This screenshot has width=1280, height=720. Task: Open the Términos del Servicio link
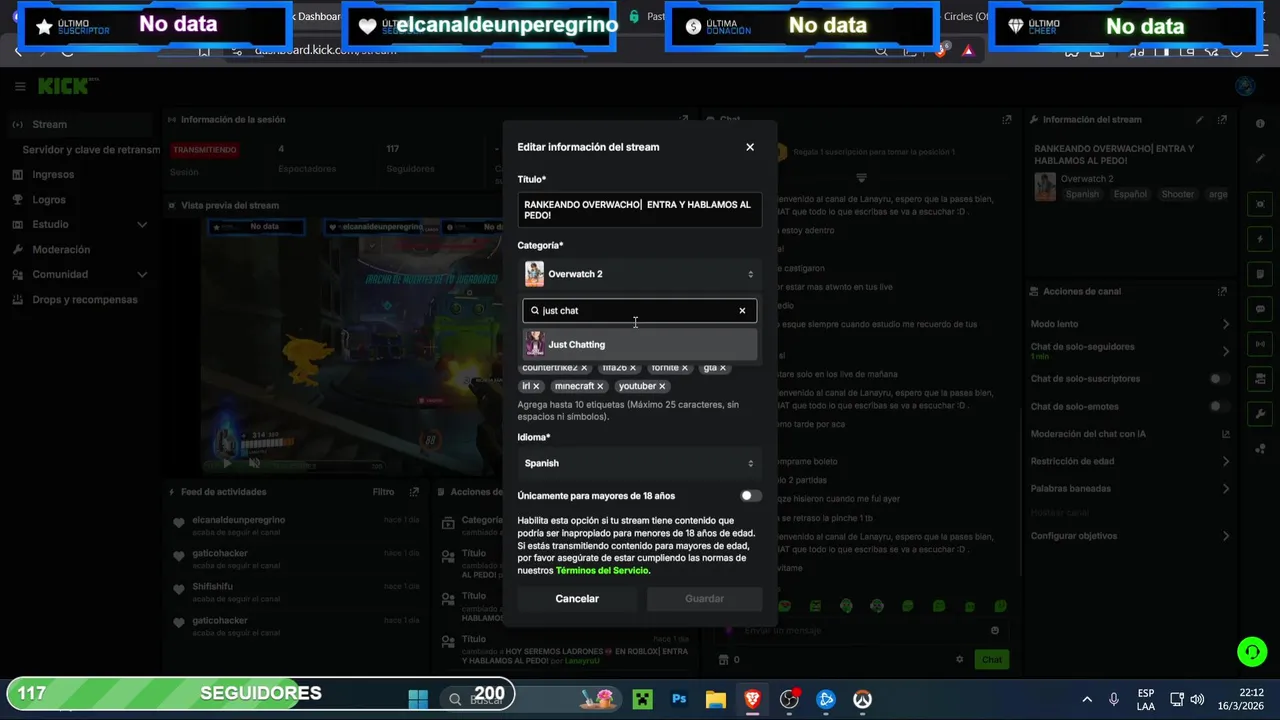[602, 571]
